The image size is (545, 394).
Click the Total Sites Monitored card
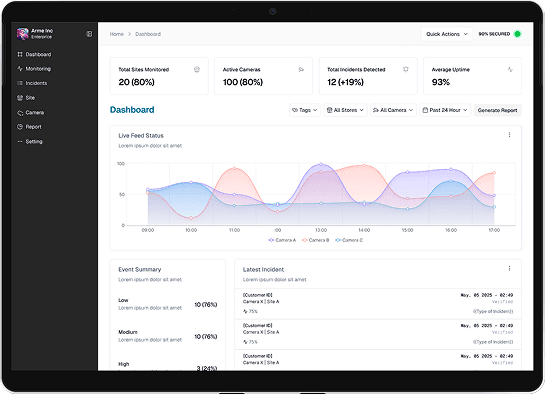pyautogui.click(x=159, y=76)
